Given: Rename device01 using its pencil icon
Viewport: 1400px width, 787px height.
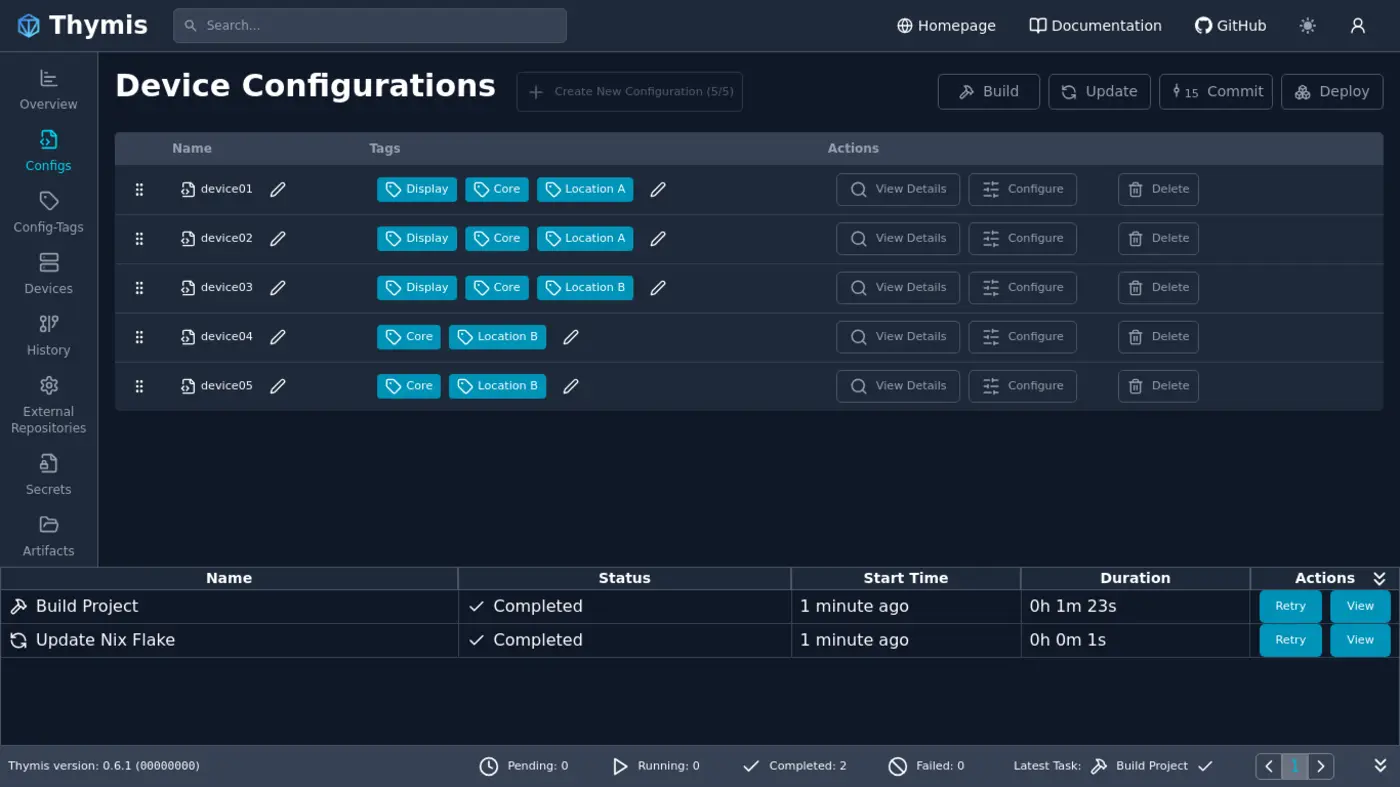Looking at the screenshot, I should (x=277, y=188).
